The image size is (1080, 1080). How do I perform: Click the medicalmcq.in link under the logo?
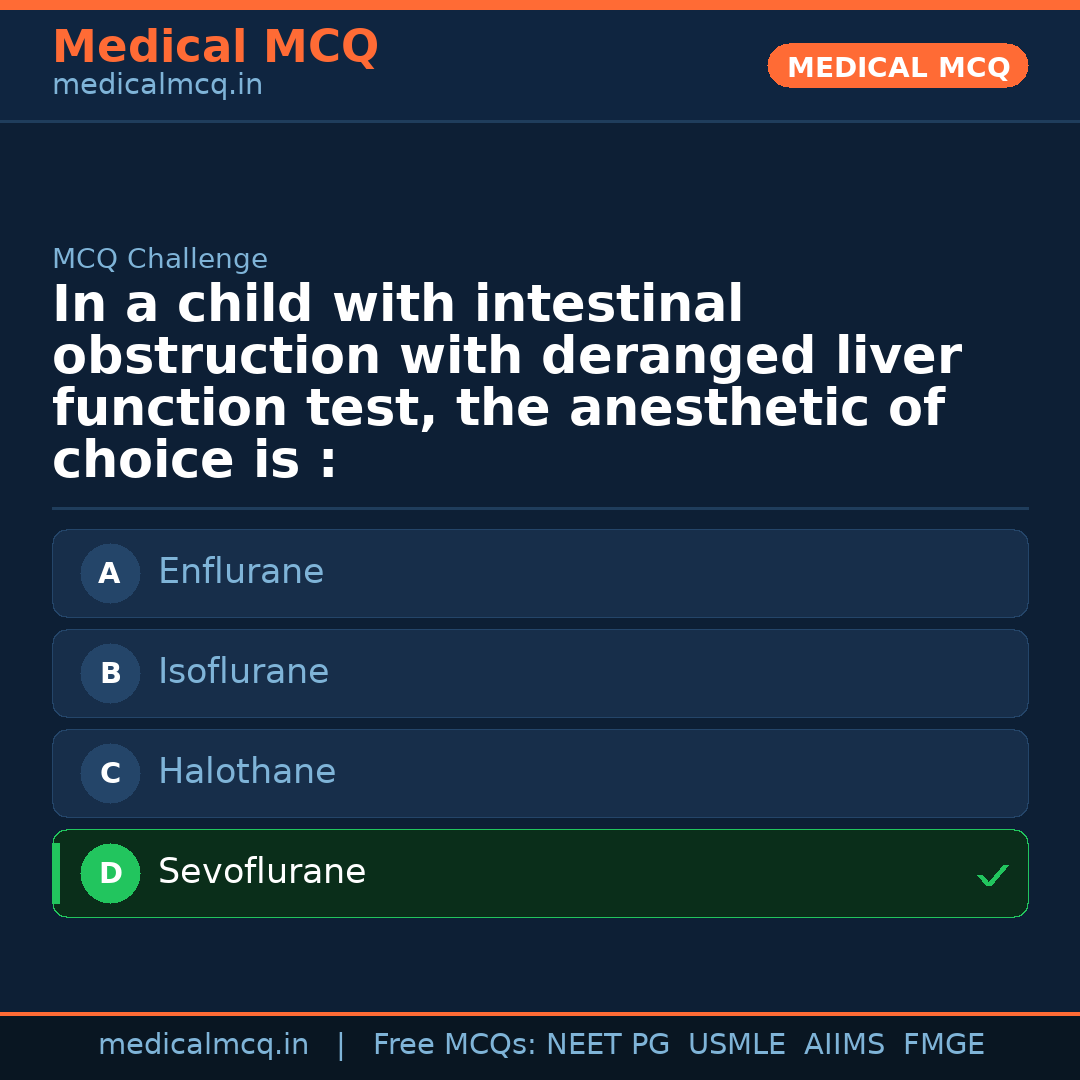click(157, 85)
